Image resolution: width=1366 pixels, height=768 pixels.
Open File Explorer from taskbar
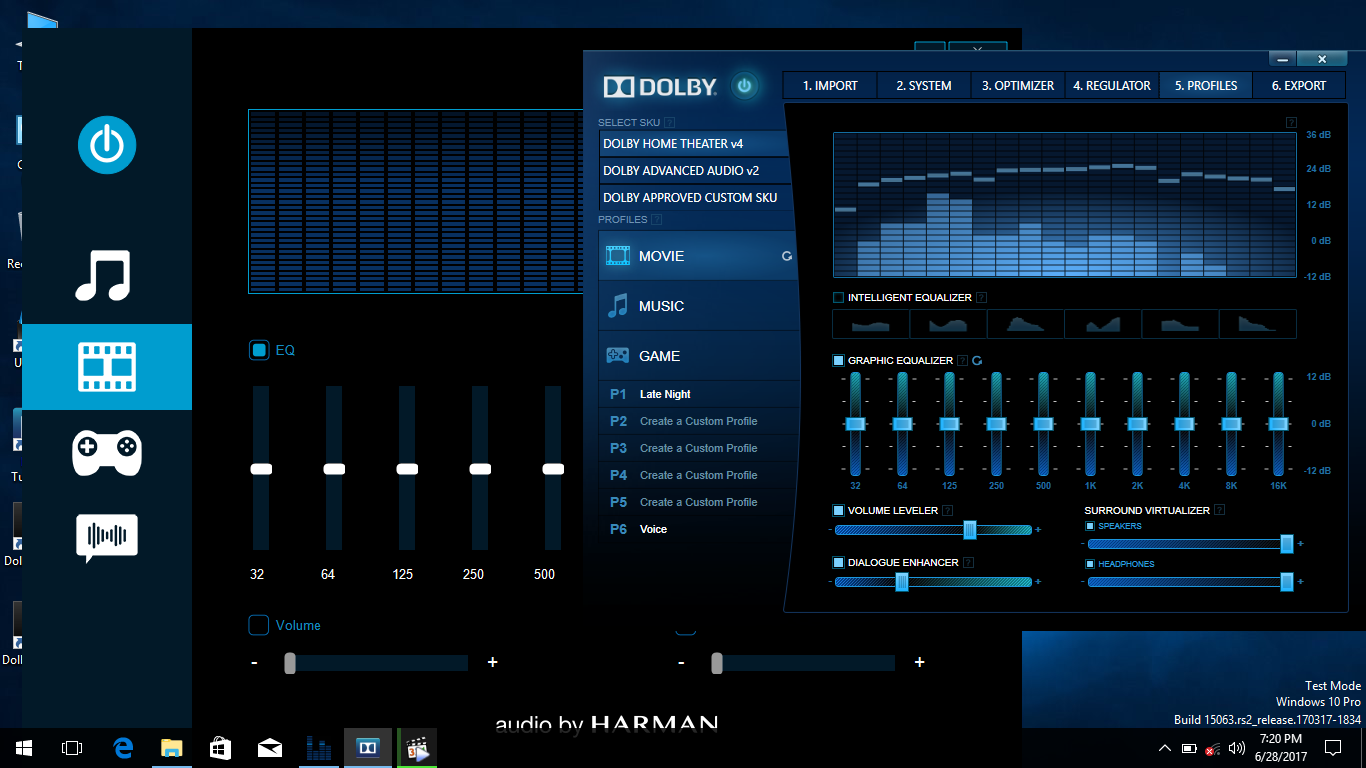coord(172,747)
